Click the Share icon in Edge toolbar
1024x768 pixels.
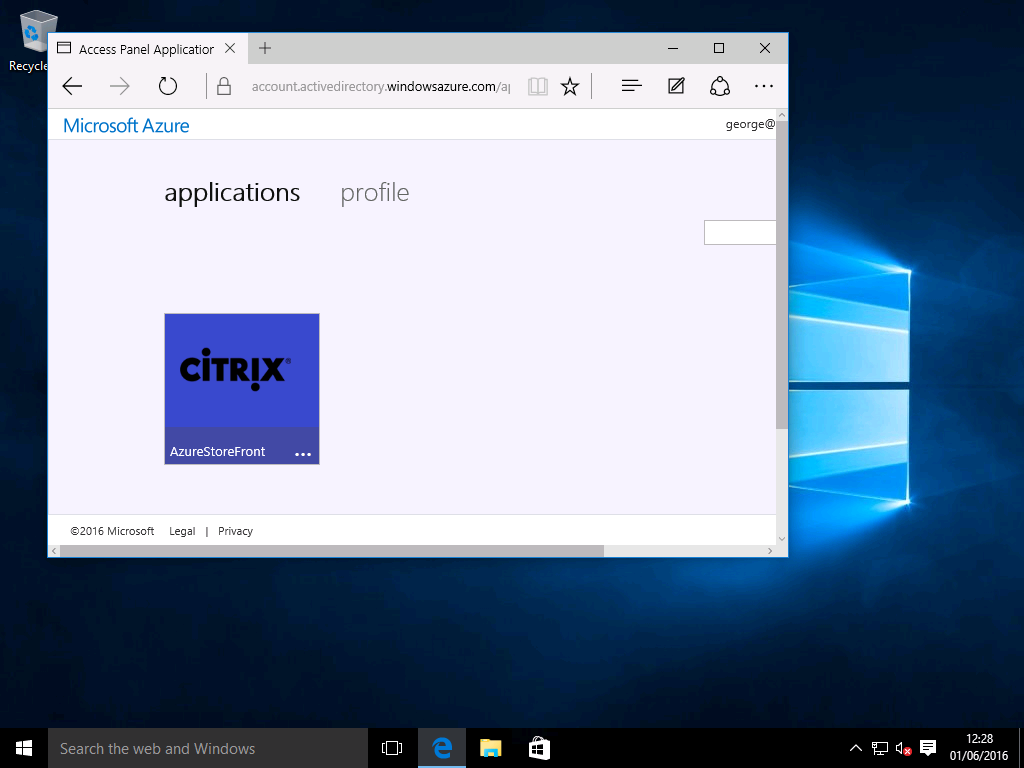[x=720, y=87]
